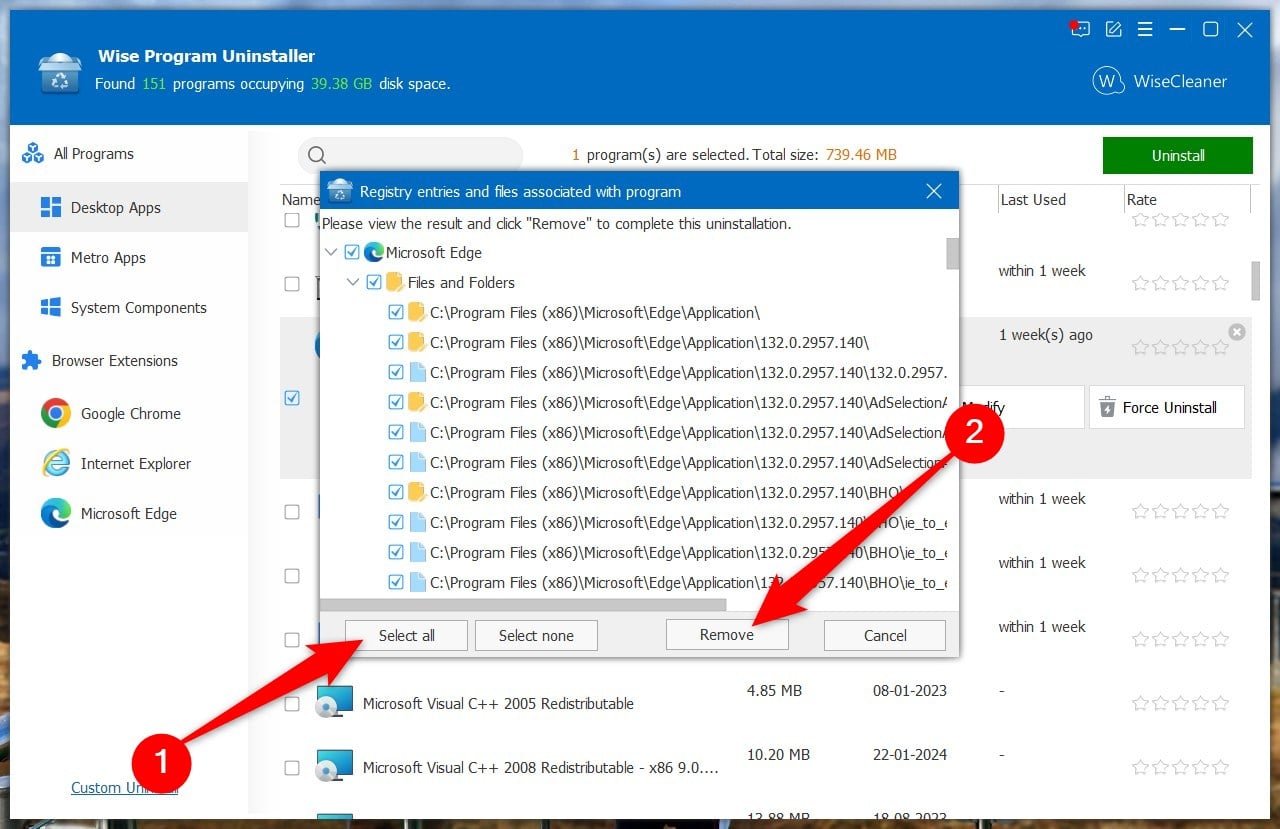This screenshot has width=1280, height=829.
Task: Click folder icon of the Edge\Application\ path row
Action: click(417, 312)
